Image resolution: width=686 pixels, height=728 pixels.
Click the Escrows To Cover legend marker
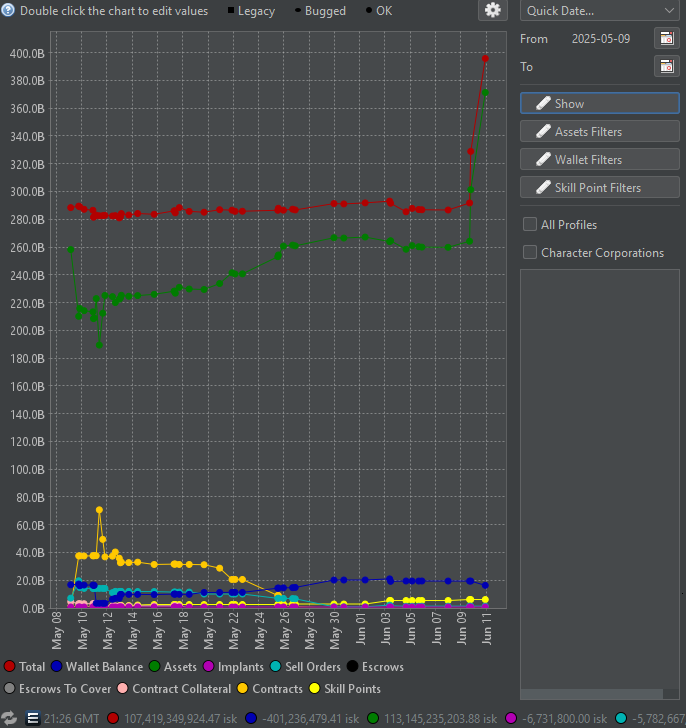pyautogui.click(x=9, y=689)
